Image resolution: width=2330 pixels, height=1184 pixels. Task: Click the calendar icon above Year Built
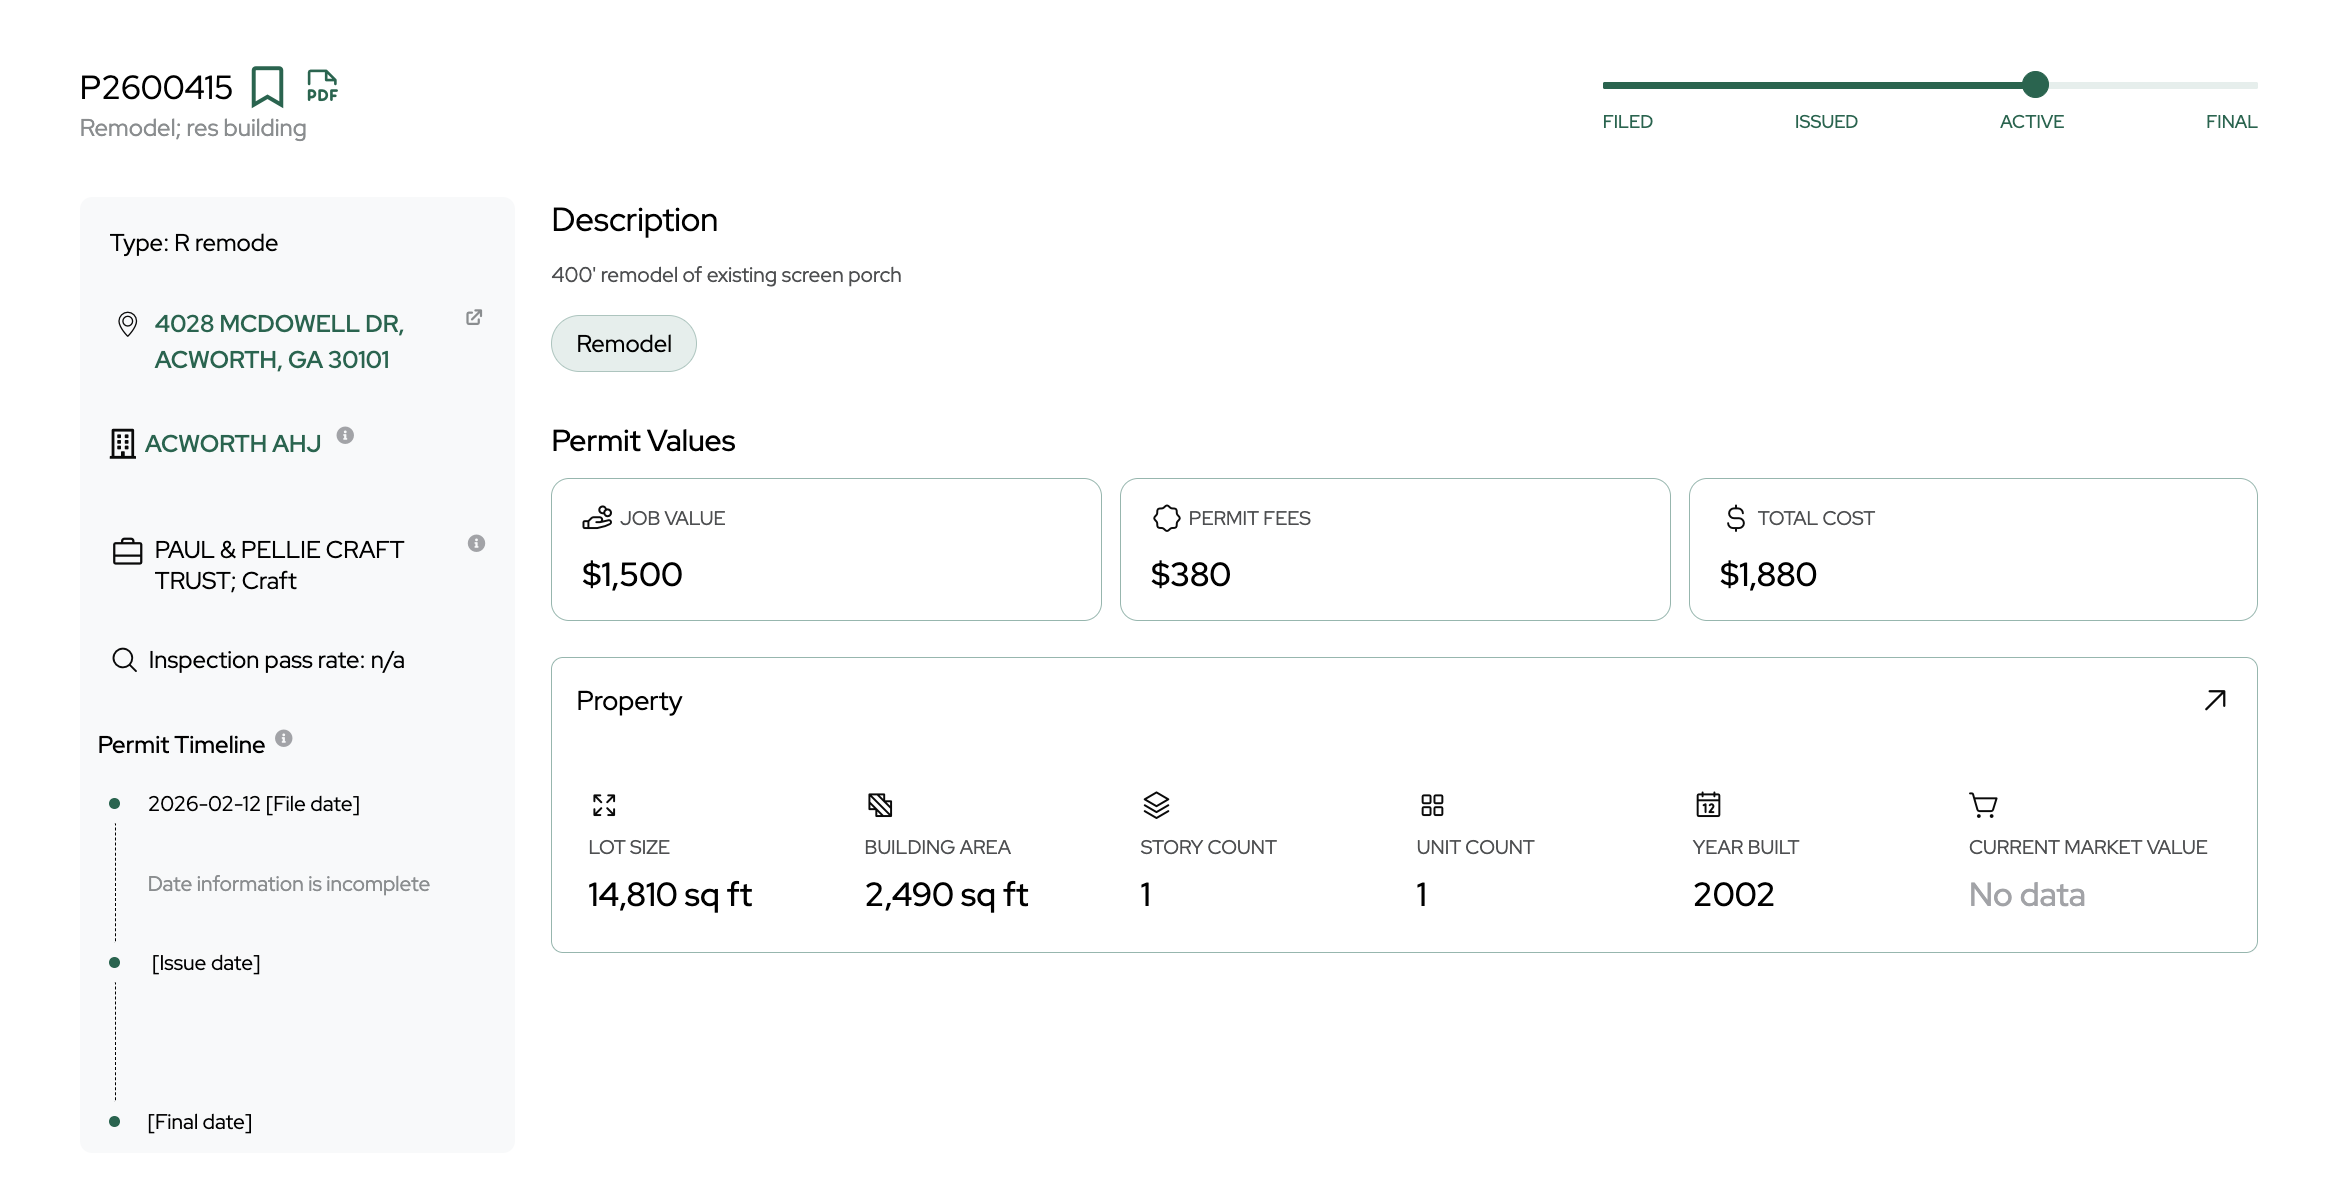pyautogui.click(x=1708, y=805)
